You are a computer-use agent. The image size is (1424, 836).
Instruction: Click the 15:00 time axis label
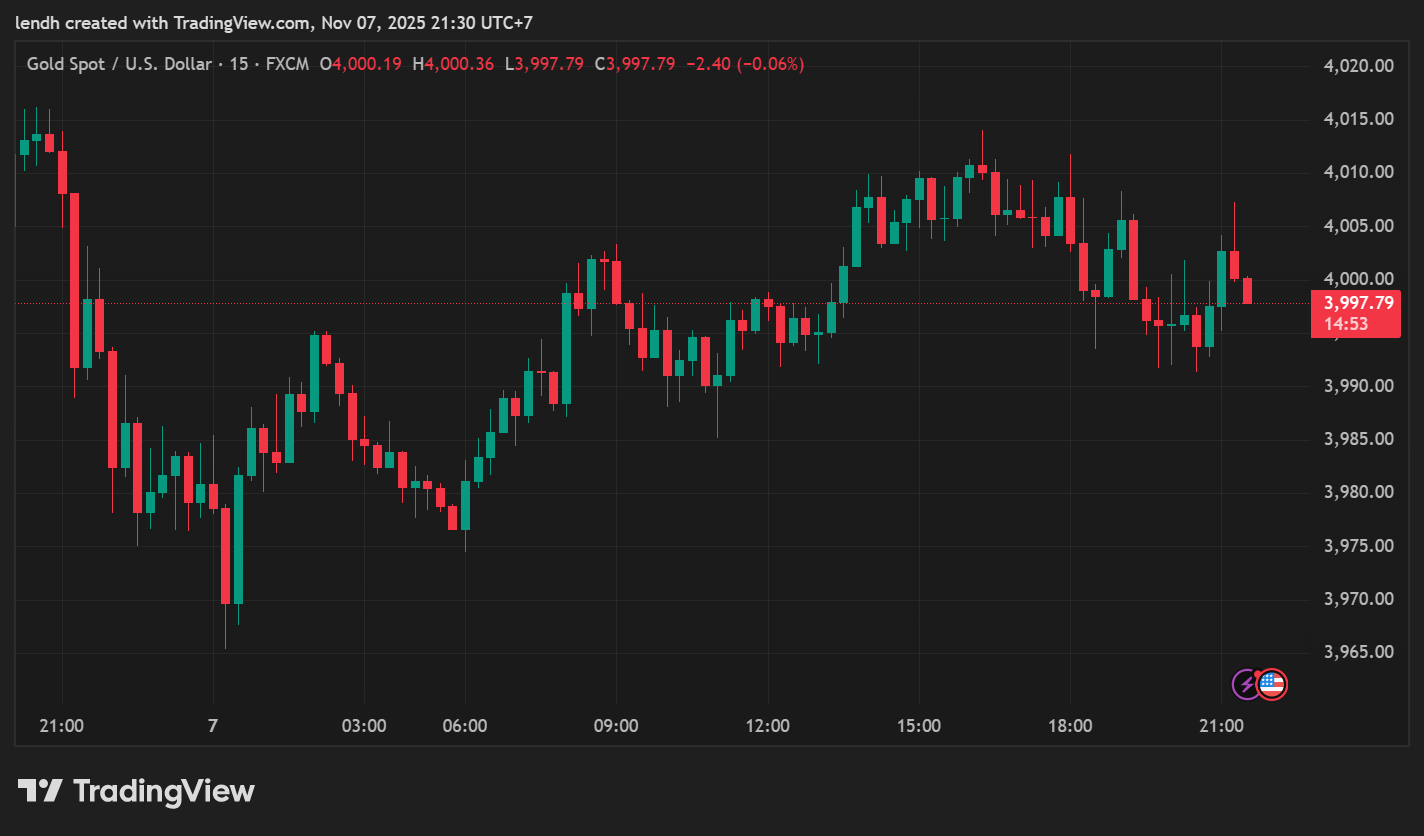point(918,726)
